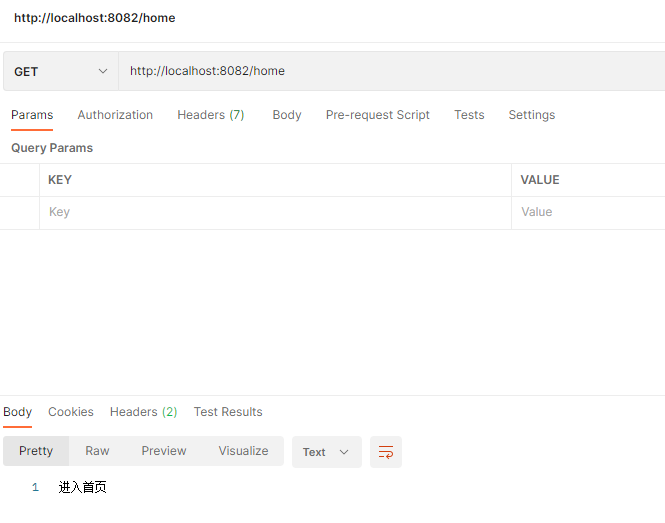This screenshot has width=665, height=523.
Task: Switch to the Raw response view
Action: point(97,451)
